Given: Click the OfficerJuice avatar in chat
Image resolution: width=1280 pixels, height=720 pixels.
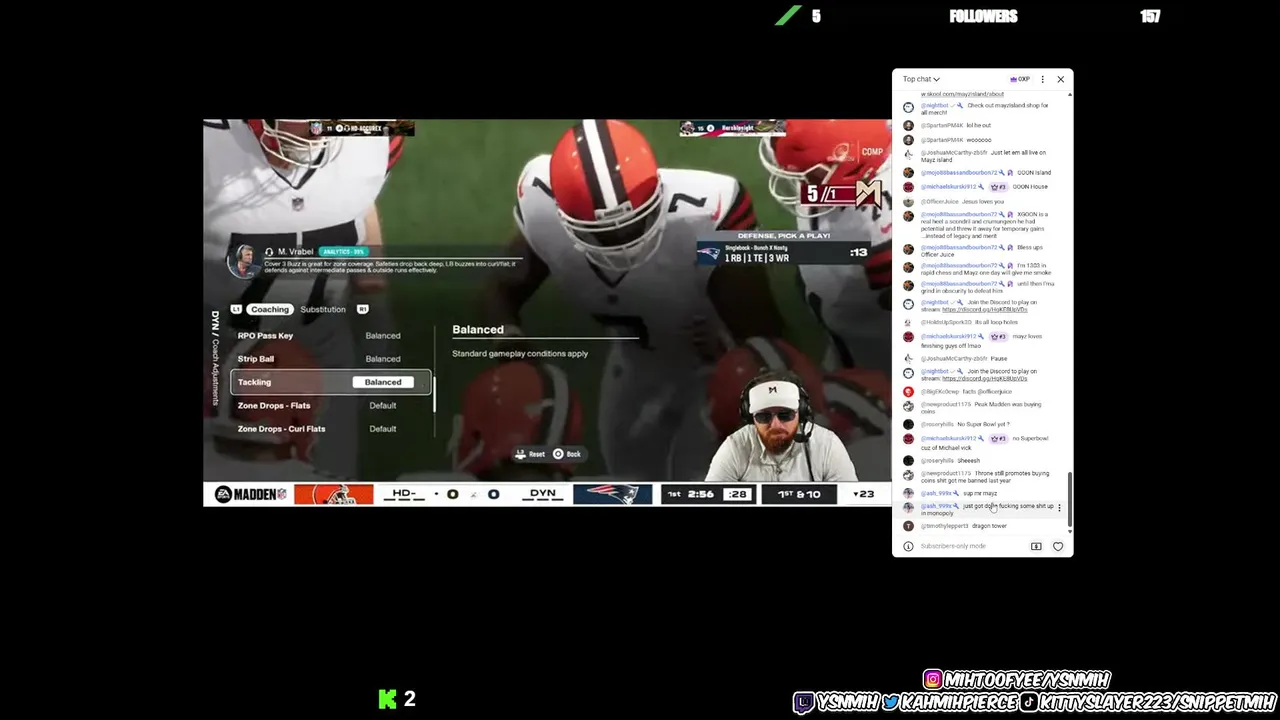Looking at the screenshot, I should (x=908, y=202).
